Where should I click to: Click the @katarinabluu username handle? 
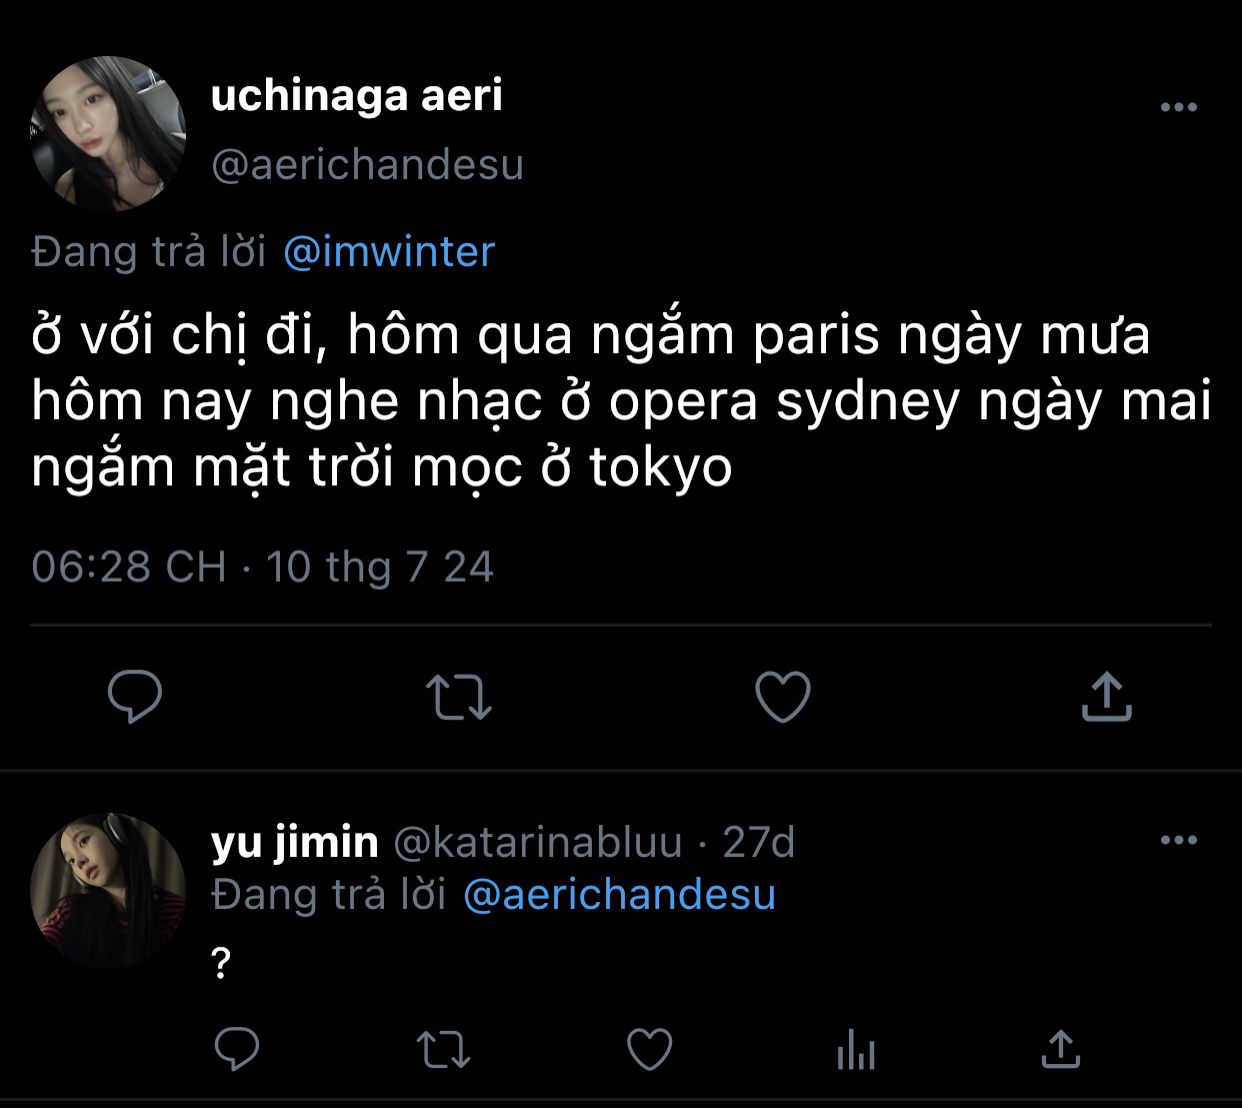[538, 842]
